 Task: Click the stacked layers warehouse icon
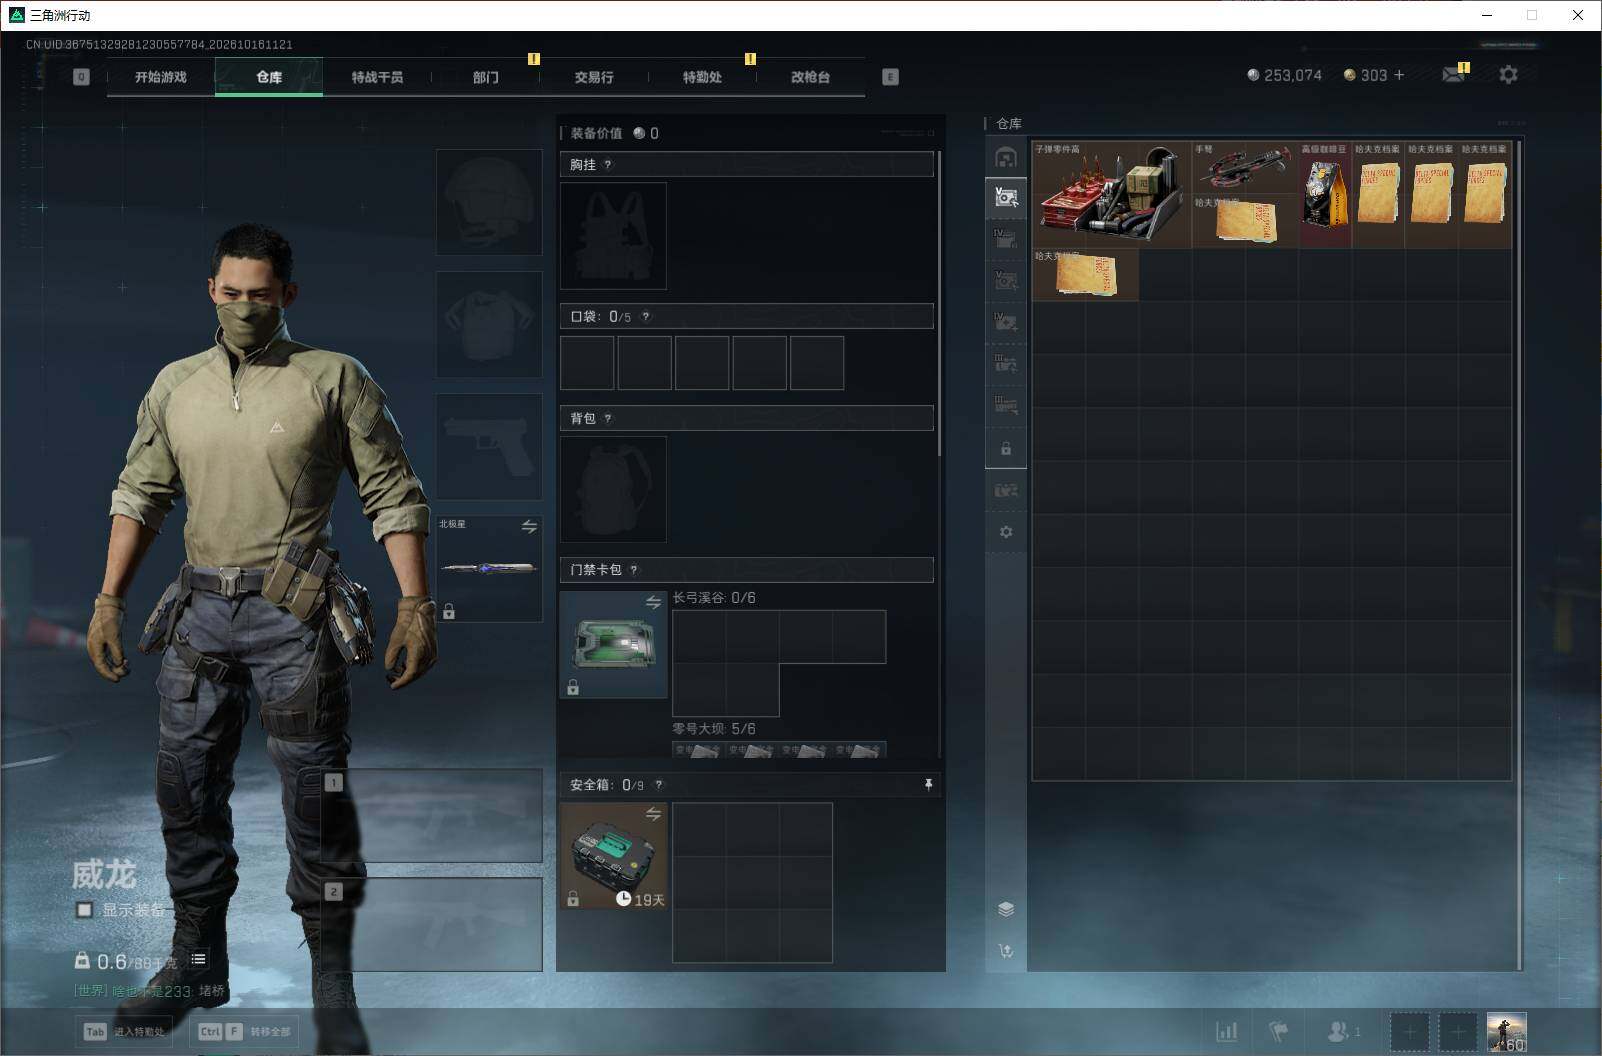click(1006, 909)
